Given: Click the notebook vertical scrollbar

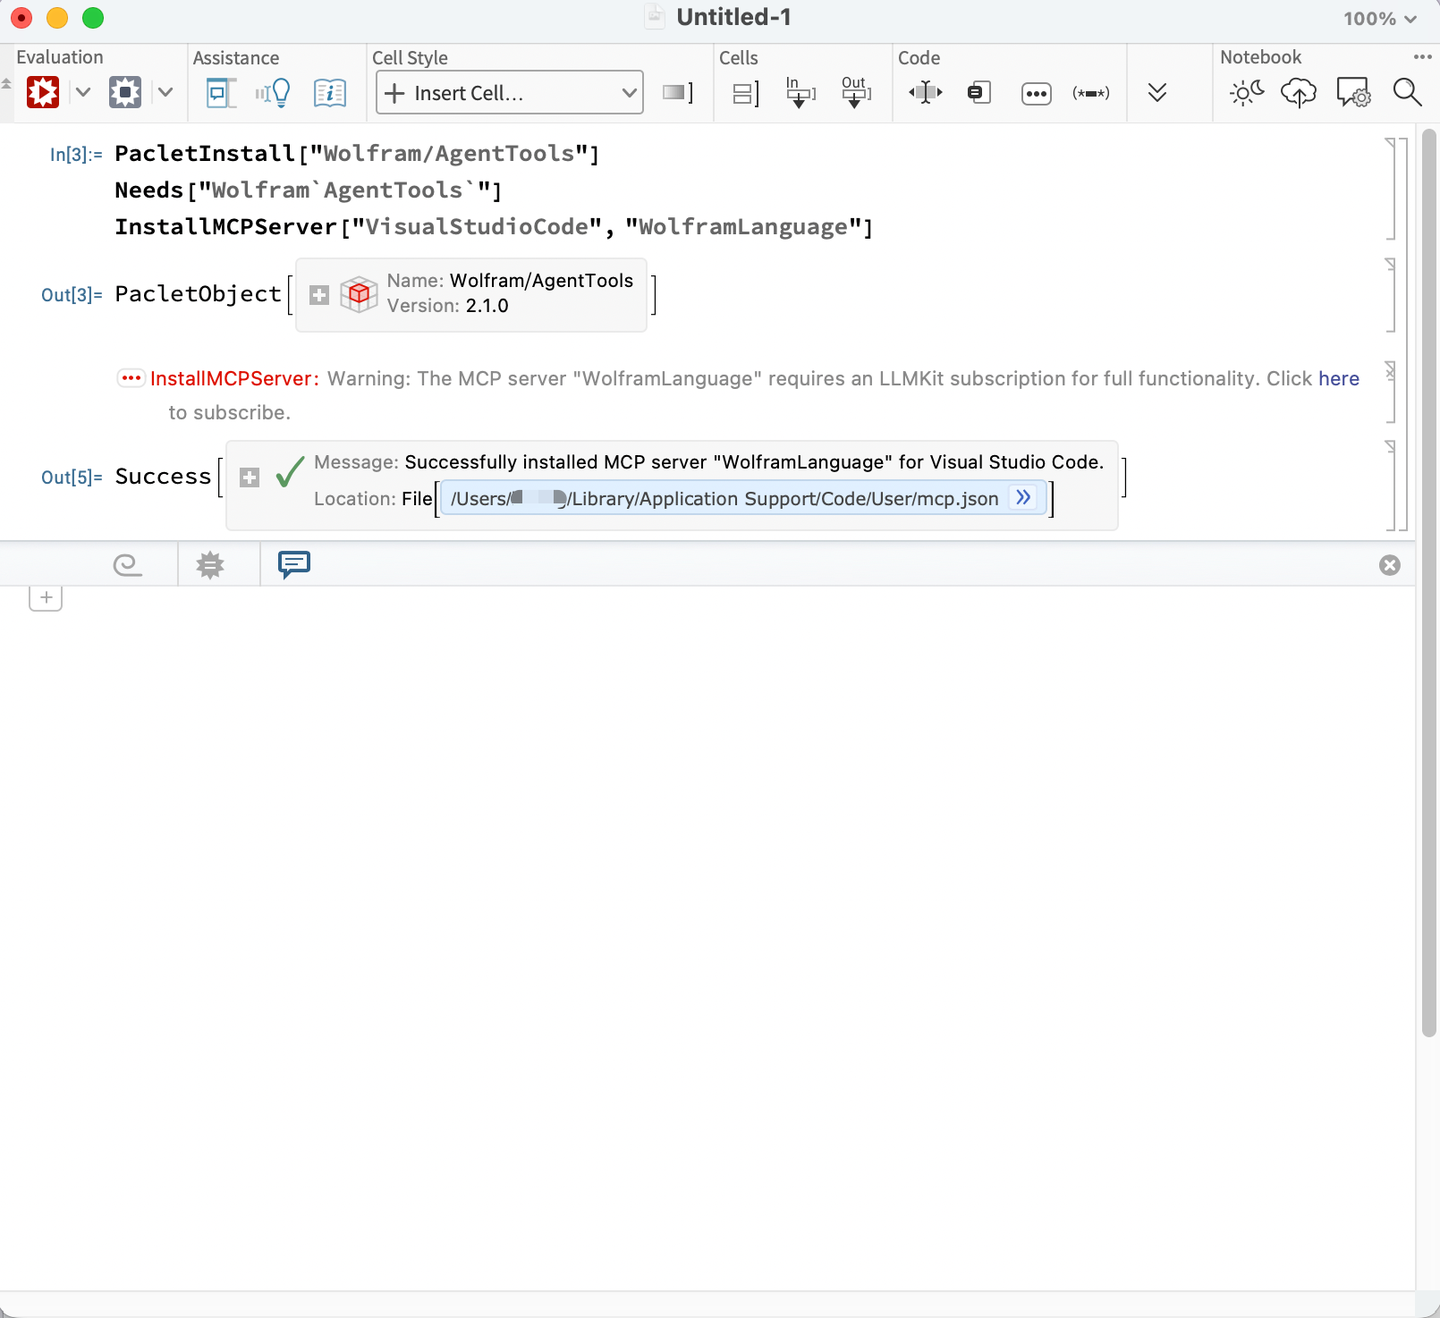Looking at the screenshot, I should click(x=1429, y=585).
